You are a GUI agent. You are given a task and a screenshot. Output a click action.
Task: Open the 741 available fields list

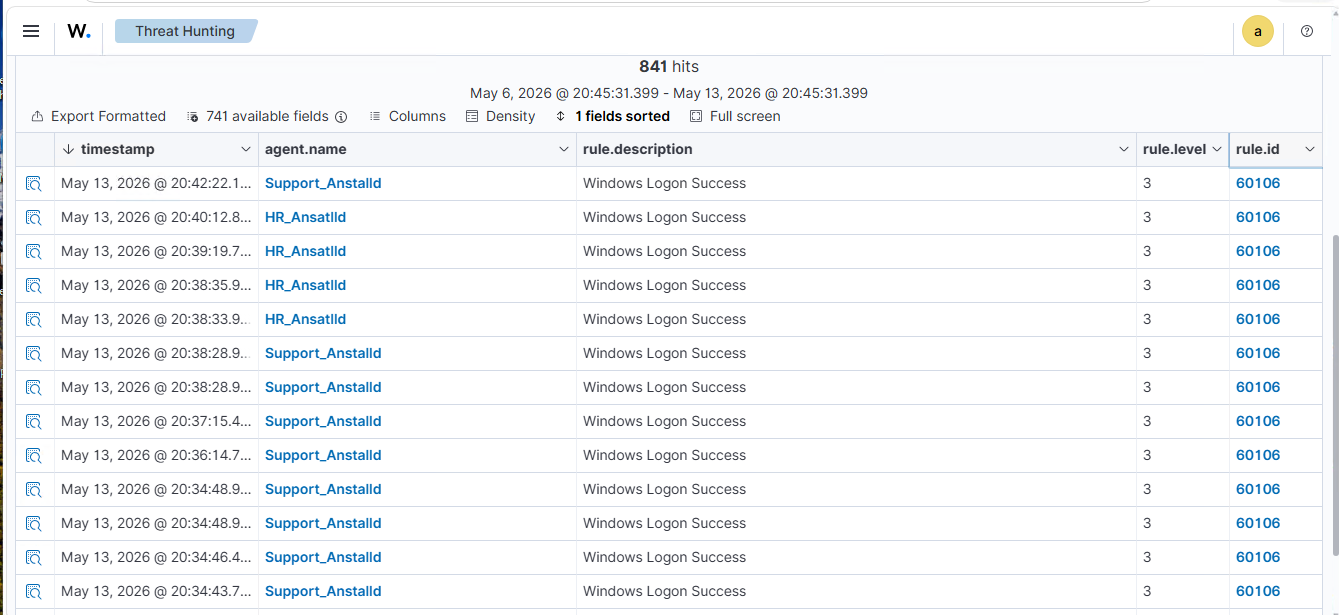[258, 116]
